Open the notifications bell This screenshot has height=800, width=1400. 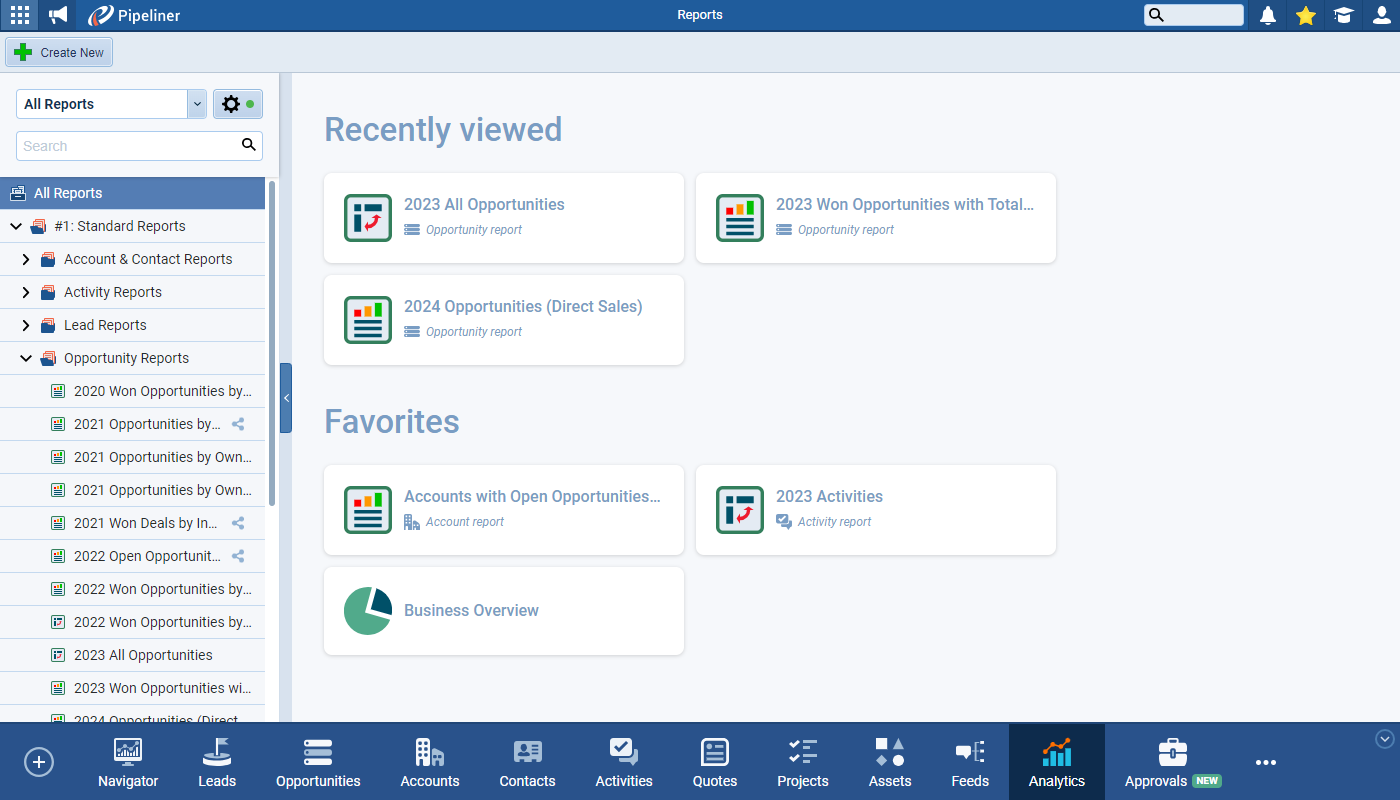coord(1268,15)
